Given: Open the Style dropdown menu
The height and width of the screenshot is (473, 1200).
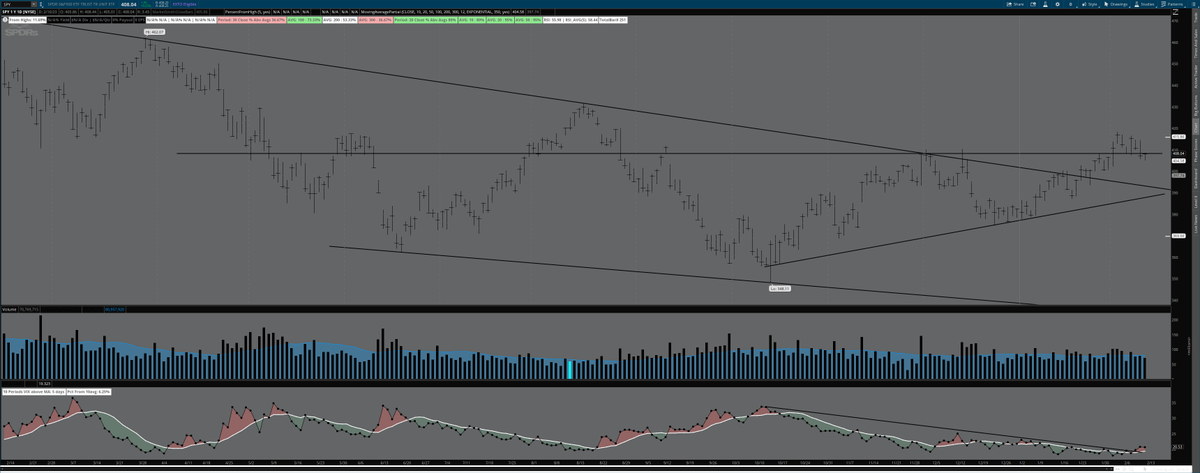Looking at the screenshot, I should tap(1090, 4).
